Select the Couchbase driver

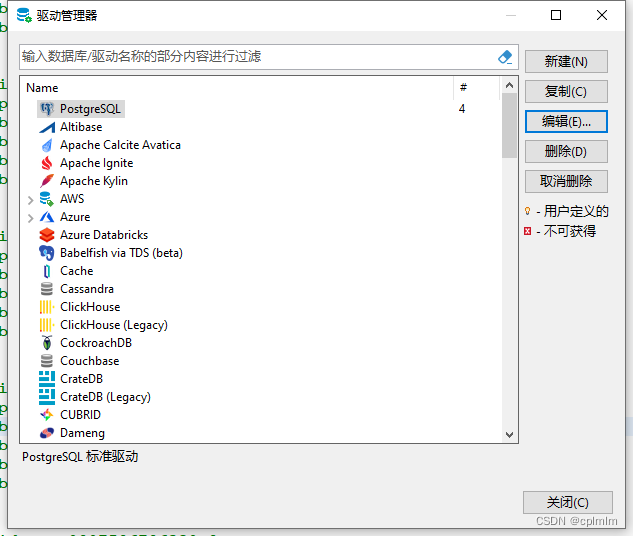(90, 361)
